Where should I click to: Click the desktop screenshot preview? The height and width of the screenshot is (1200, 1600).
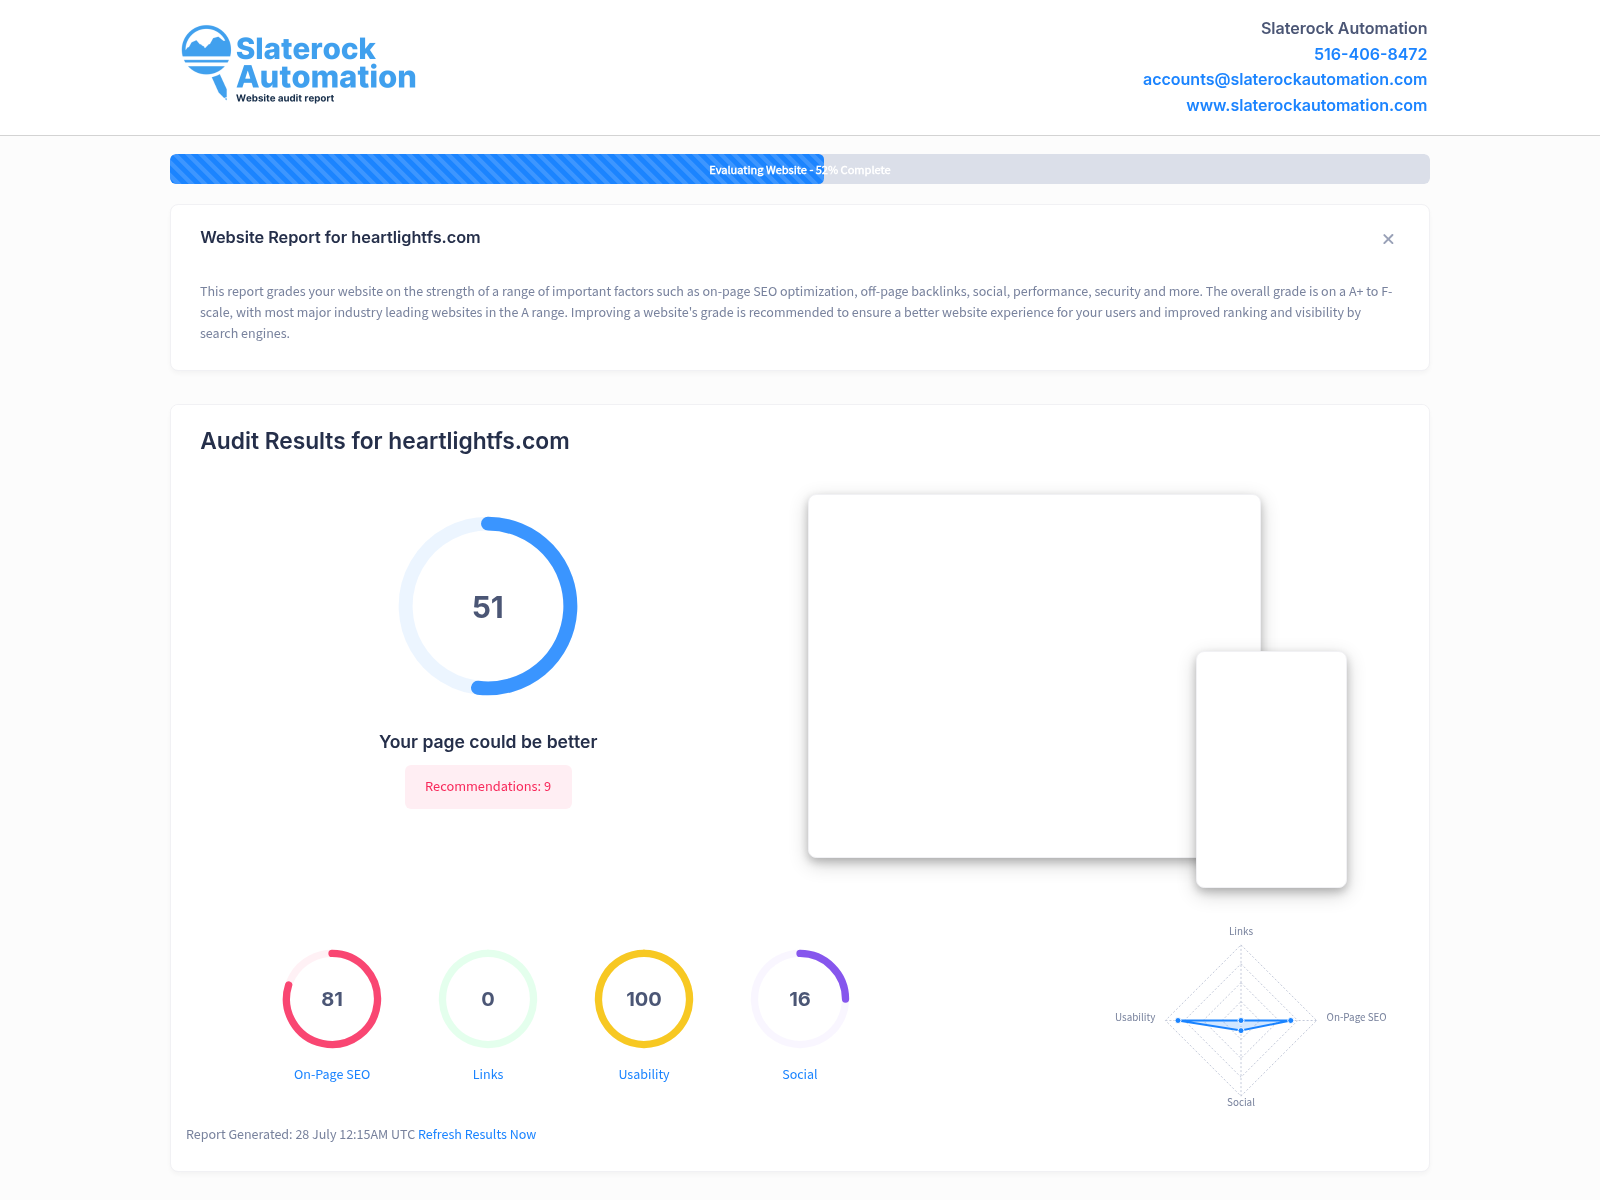[1034, 676]
